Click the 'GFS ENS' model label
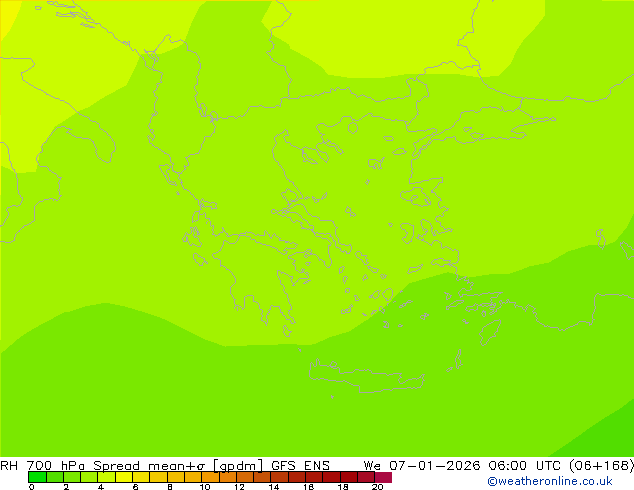This screenshot has height=490, width=634. pyautogui.click(x=300, y=466)
